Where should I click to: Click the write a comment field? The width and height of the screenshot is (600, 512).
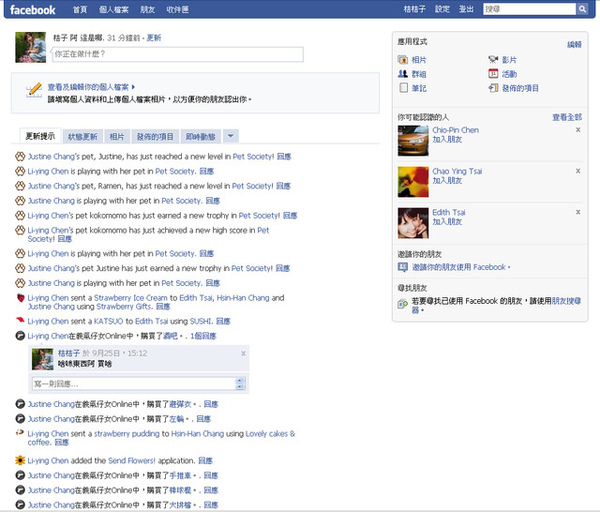click(134, 383)
